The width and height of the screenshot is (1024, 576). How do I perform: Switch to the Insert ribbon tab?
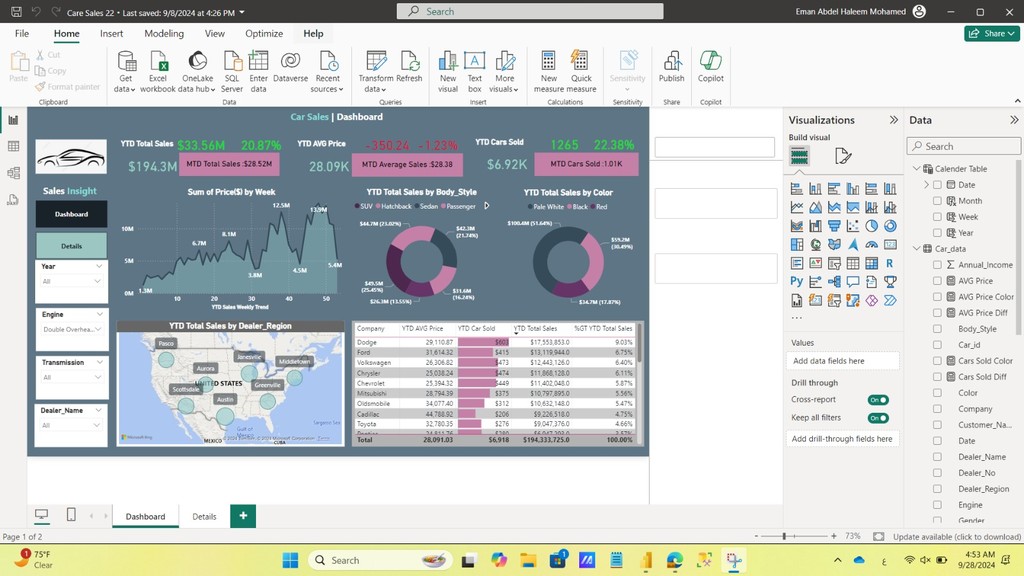[x=111, y=33]
